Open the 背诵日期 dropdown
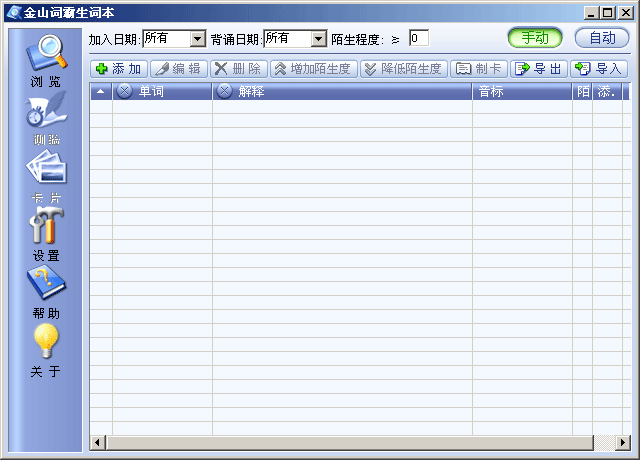Viewport: 640px width, 460px height. (x=319, y=39)
